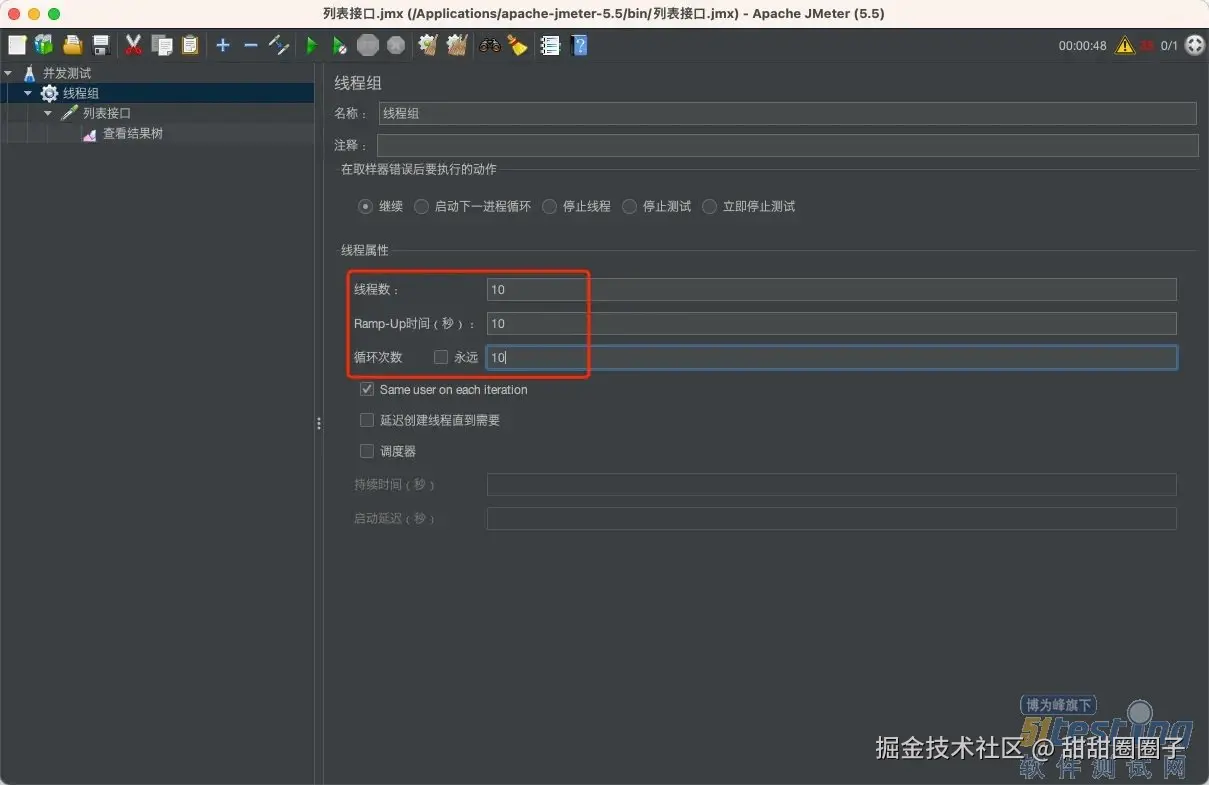Click the 列表接口 sampler dropper icon

tap(69, 113)
